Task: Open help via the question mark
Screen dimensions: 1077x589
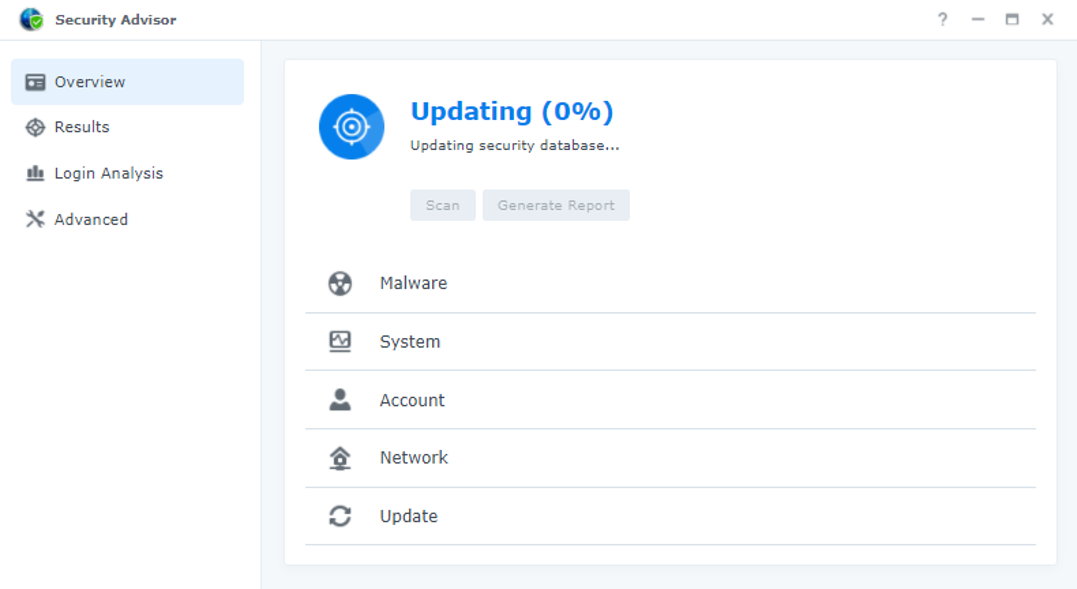Action: coord(942,19)
